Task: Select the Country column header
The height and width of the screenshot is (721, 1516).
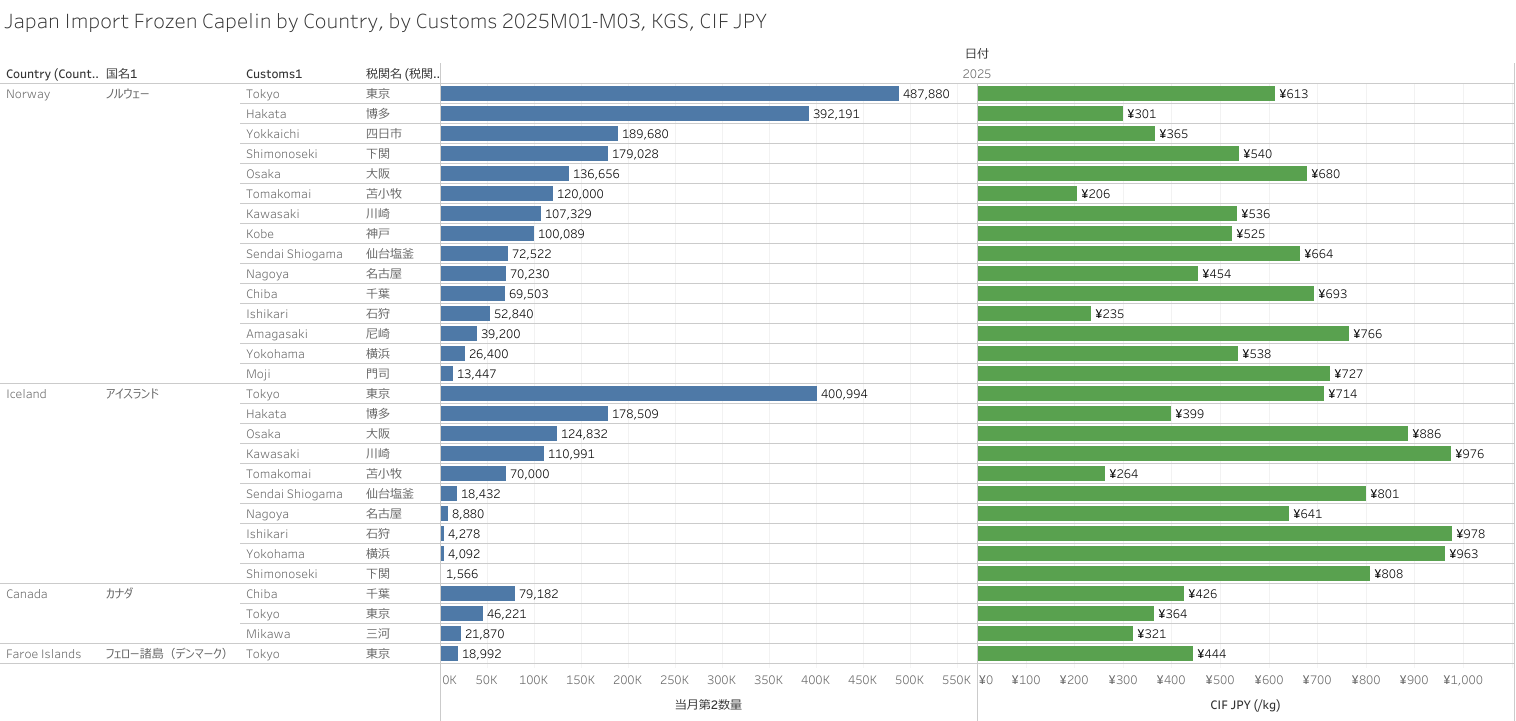Action: [52, 73]
